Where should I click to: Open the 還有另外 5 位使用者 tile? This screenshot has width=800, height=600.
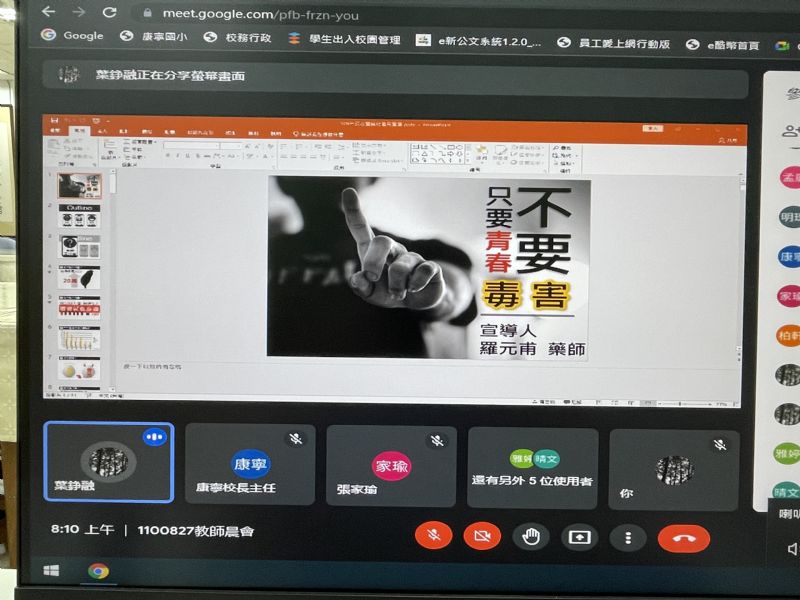[x=532, y=468]
